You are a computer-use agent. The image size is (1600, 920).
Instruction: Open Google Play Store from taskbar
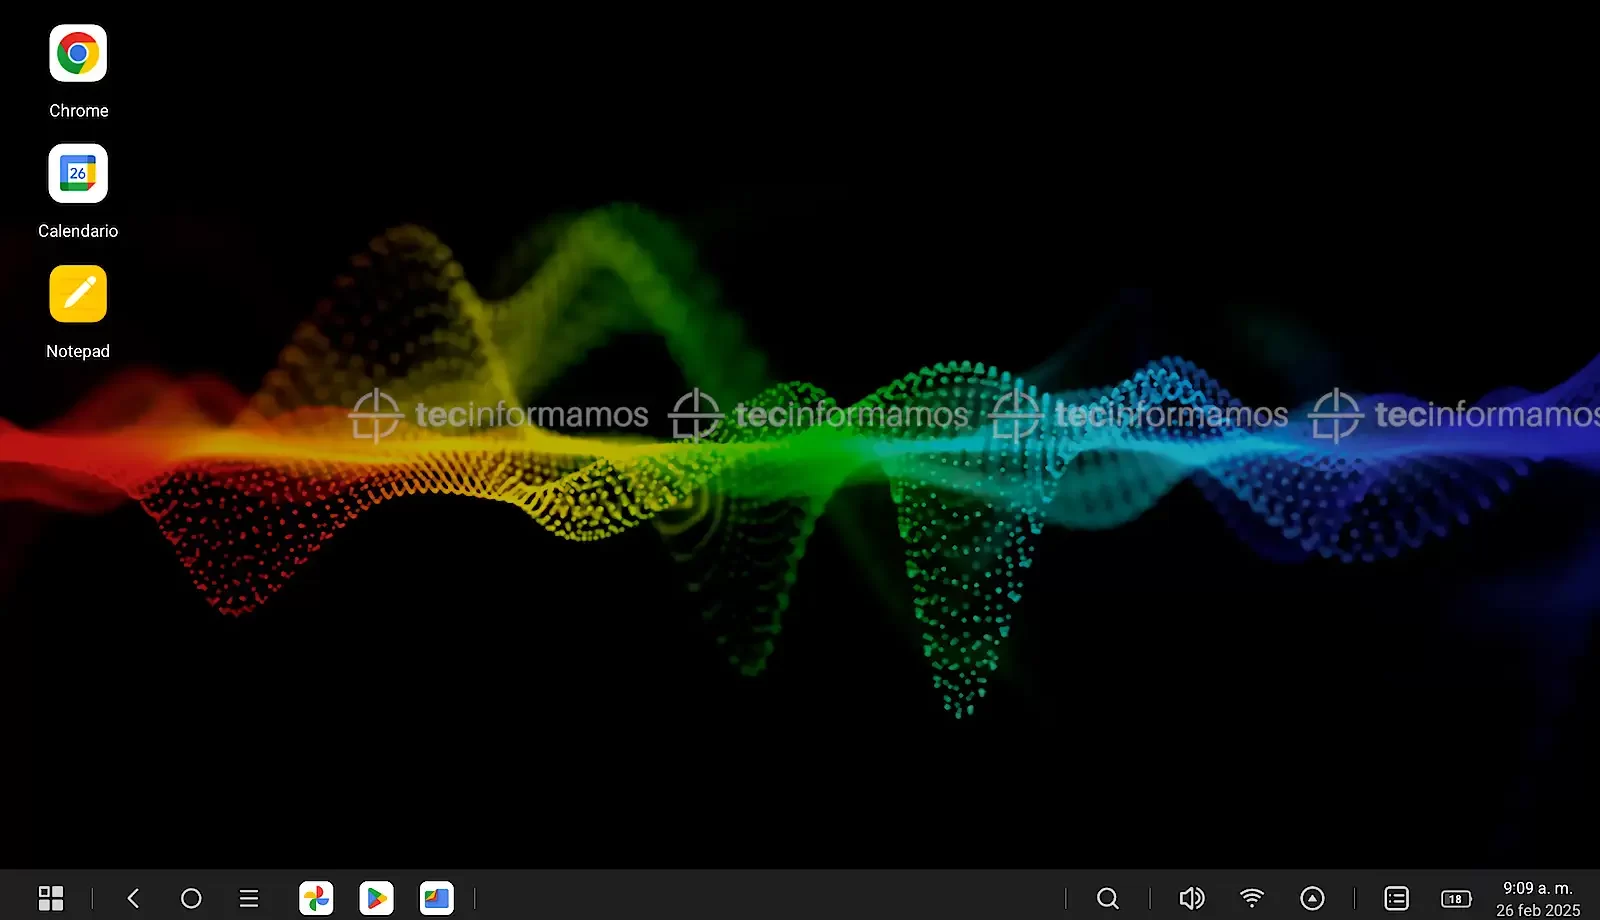376,898
